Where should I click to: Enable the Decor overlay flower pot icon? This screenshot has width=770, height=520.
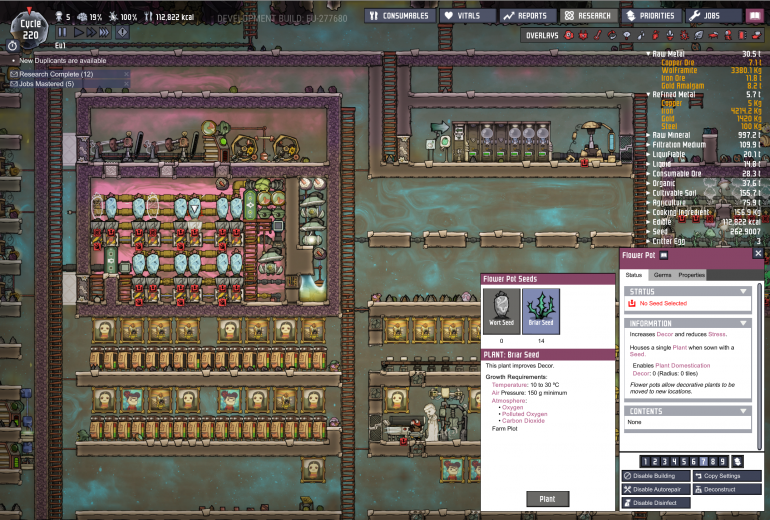click(670, 35)
